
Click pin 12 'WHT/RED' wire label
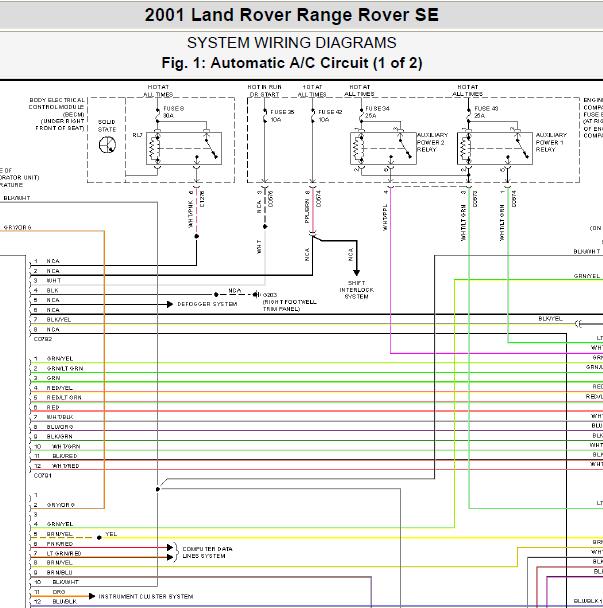click(66, 466)
